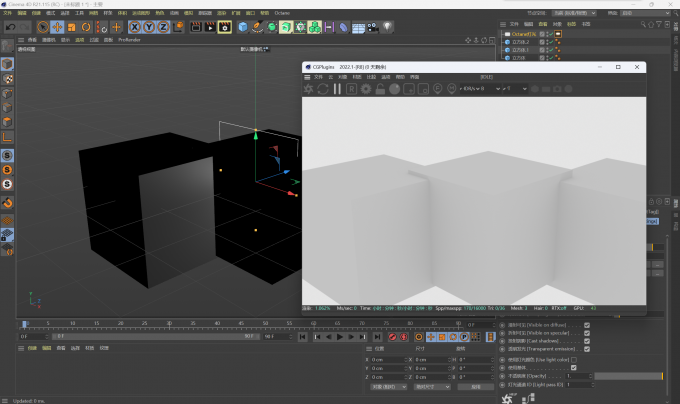Select Octane light object in object manager
Screen dimensions: 680x404
tap(524, 34)
